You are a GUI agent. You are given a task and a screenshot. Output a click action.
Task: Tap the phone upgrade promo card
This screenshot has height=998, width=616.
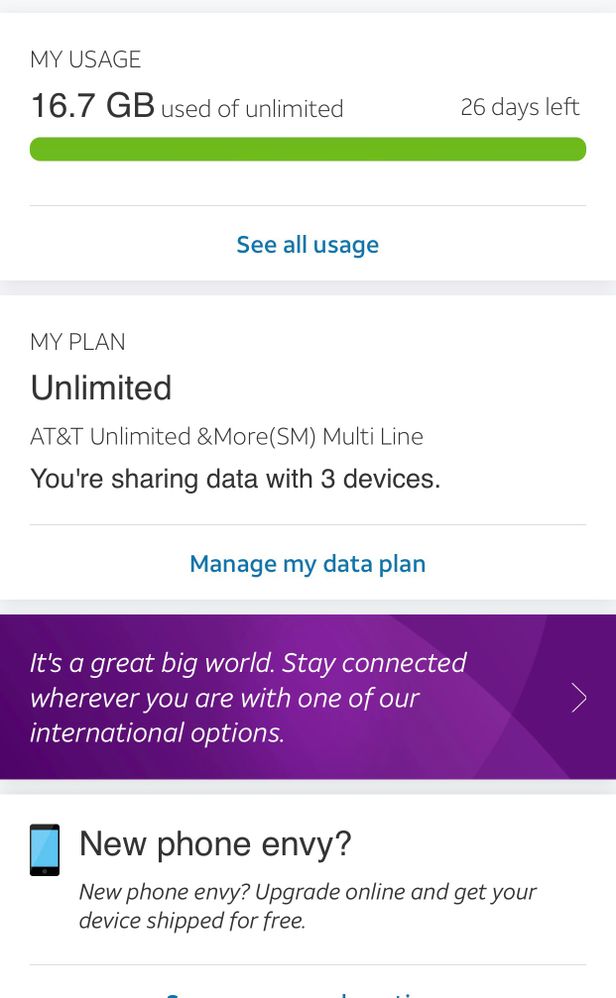pos(308,880)
